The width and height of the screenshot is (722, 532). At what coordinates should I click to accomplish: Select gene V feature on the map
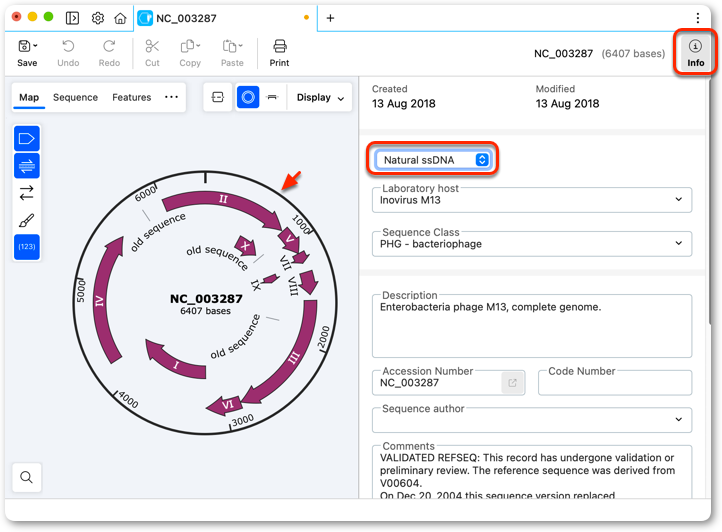[290, 239]
